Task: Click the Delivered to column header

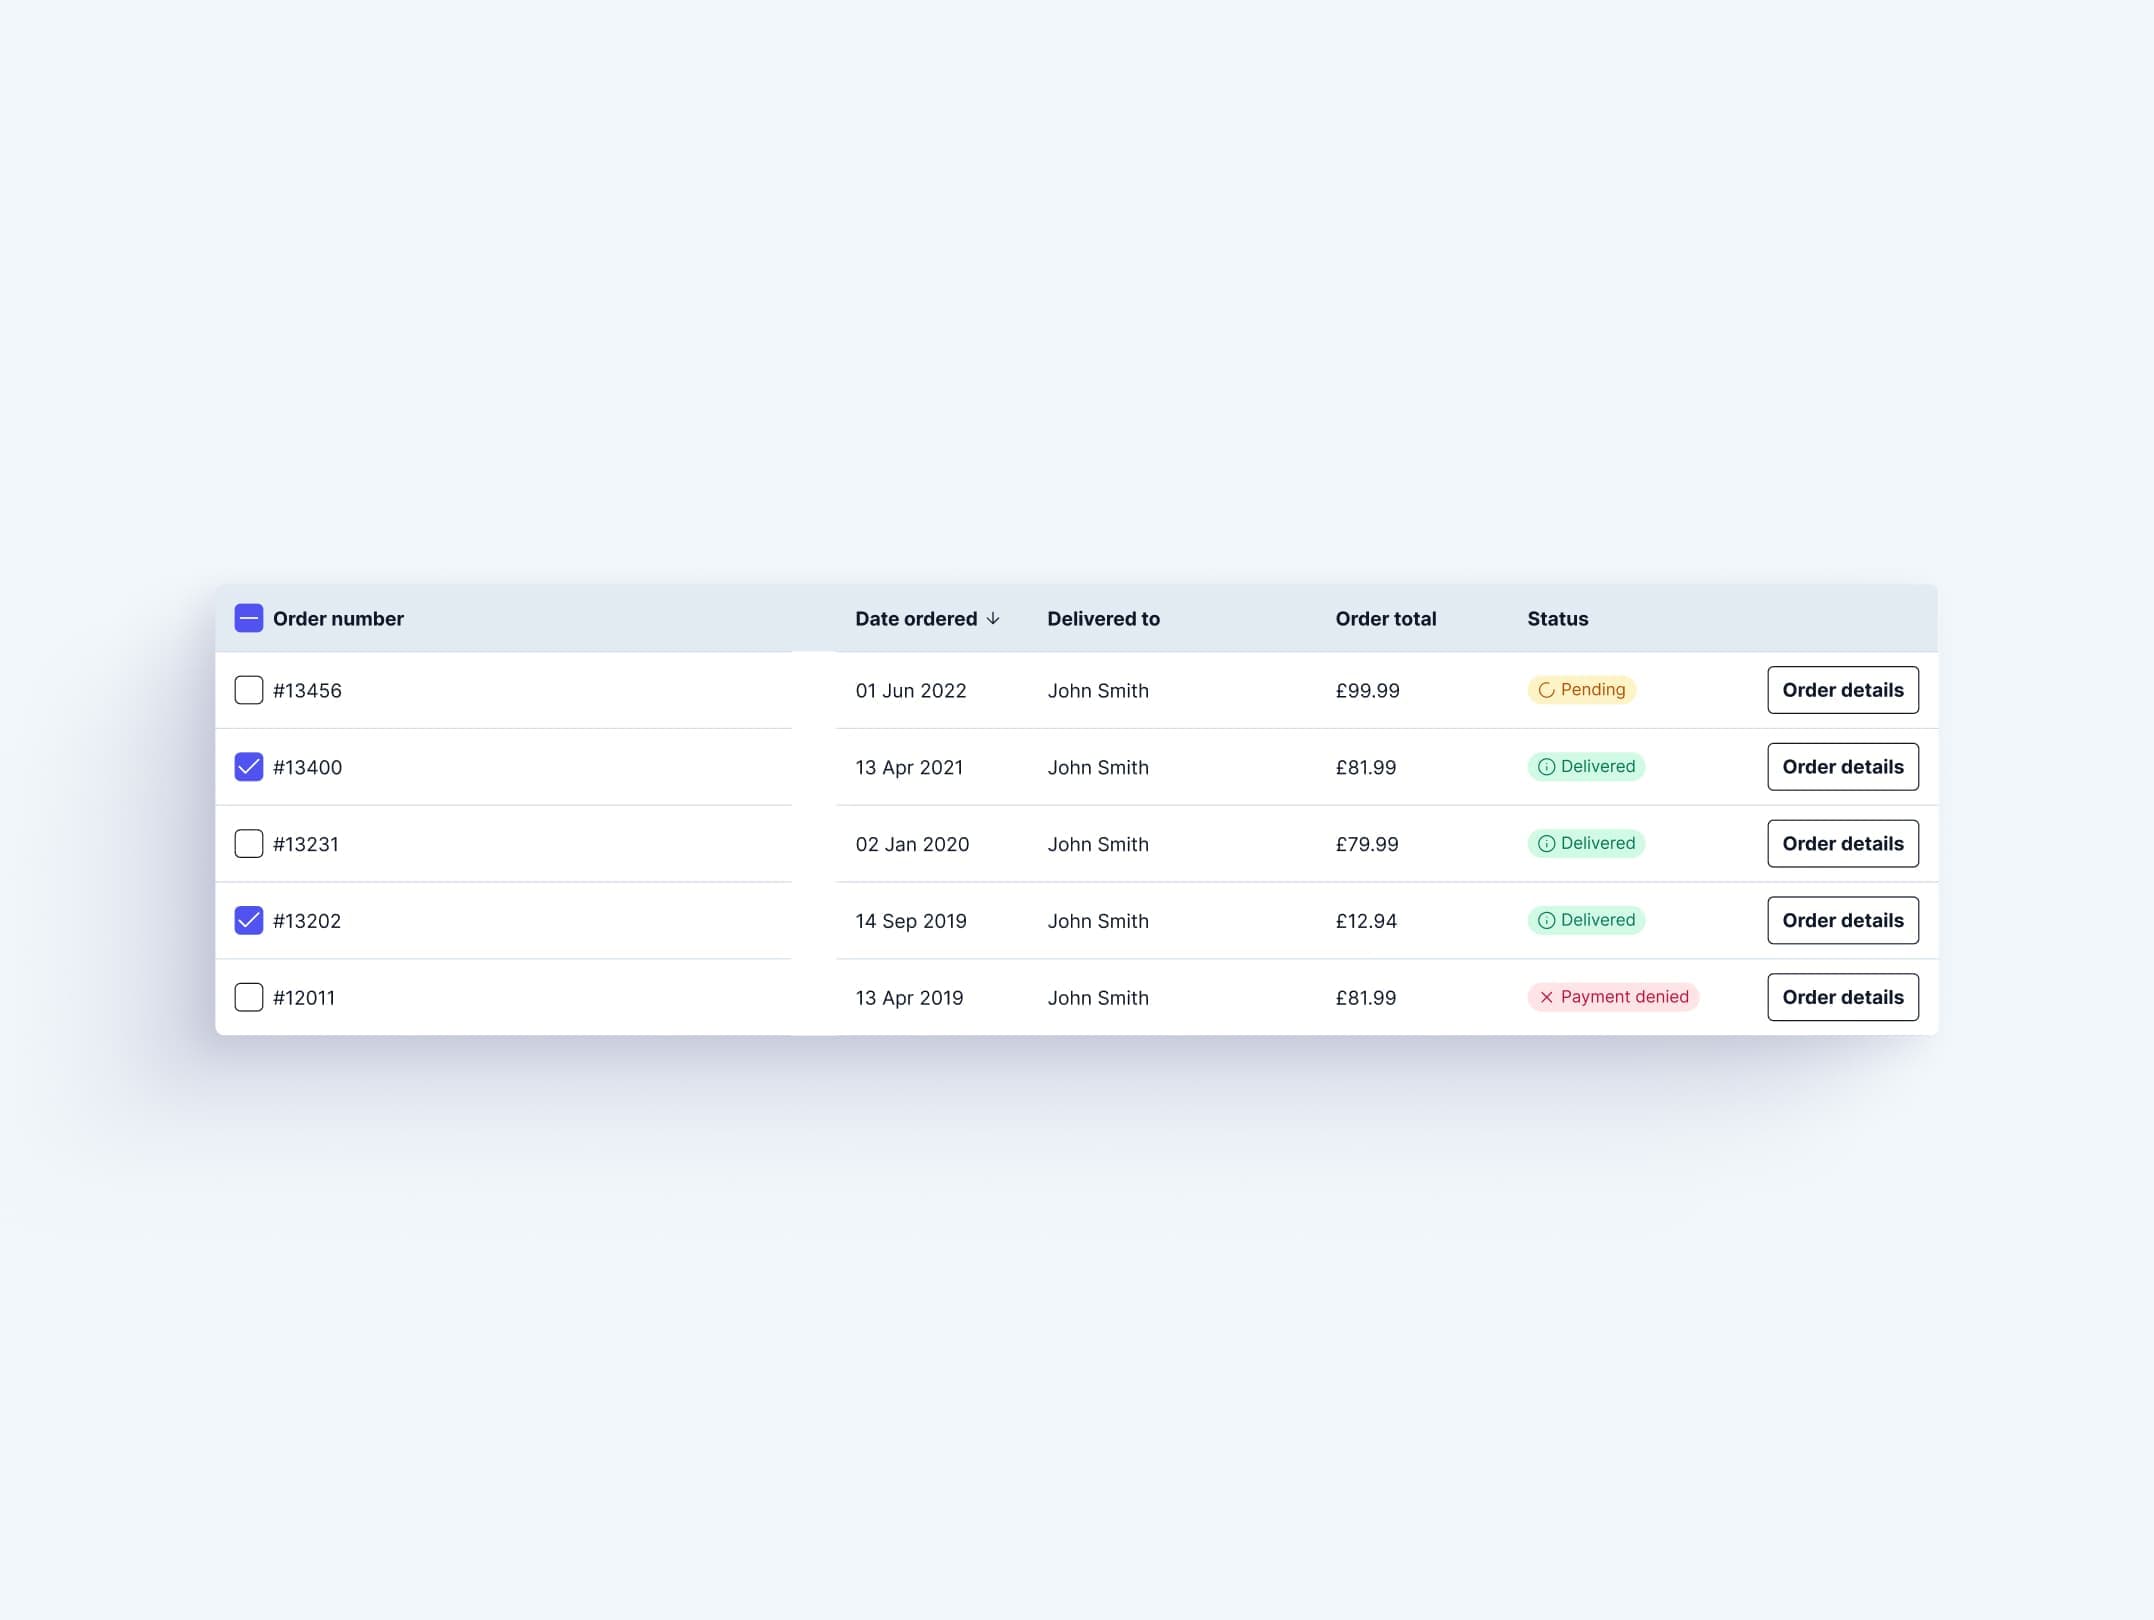Action: pyautogui.click(x=1103, y=619)
